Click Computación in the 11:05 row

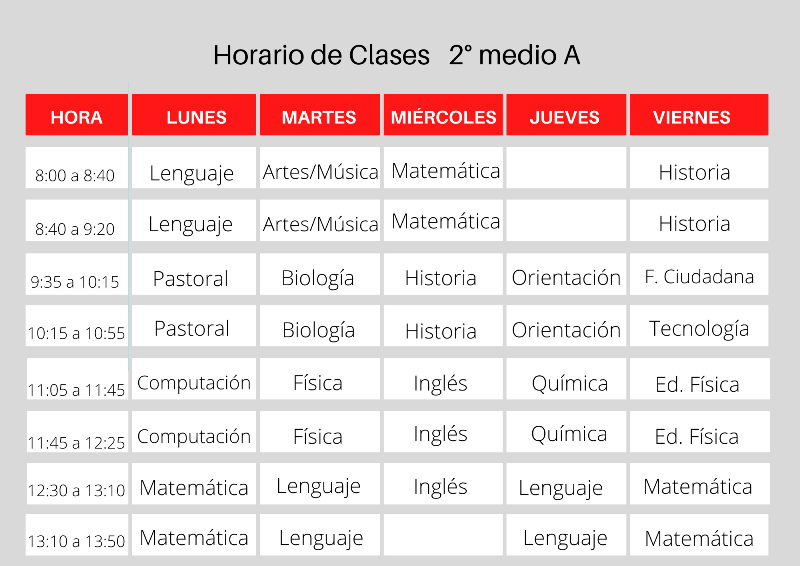click(x=194, y=383)
